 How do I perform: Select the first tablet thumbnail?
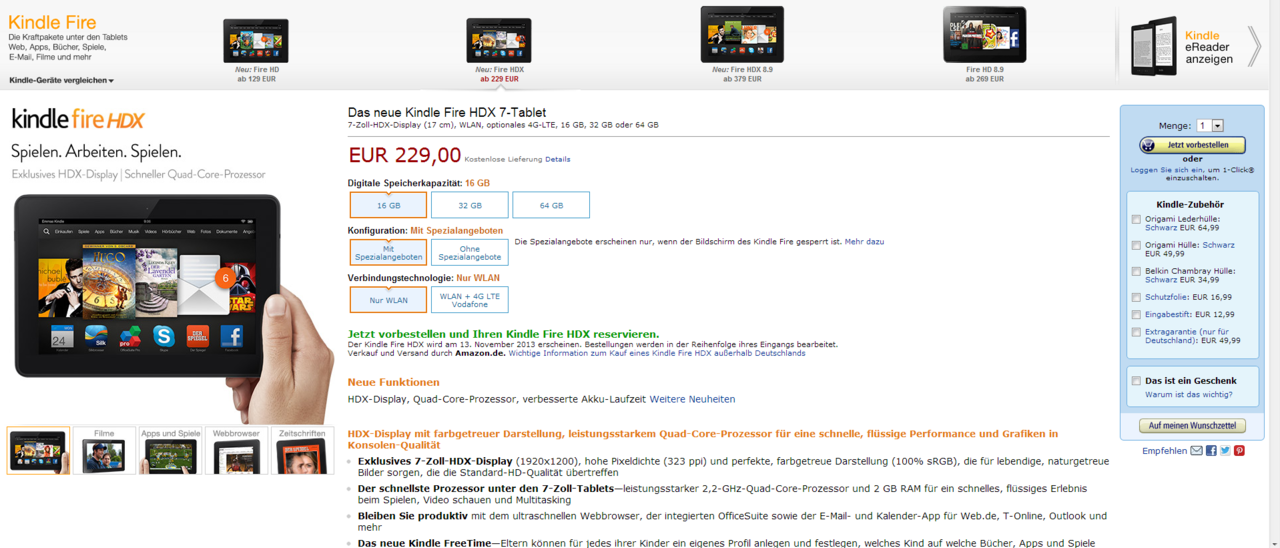[38, 451]
